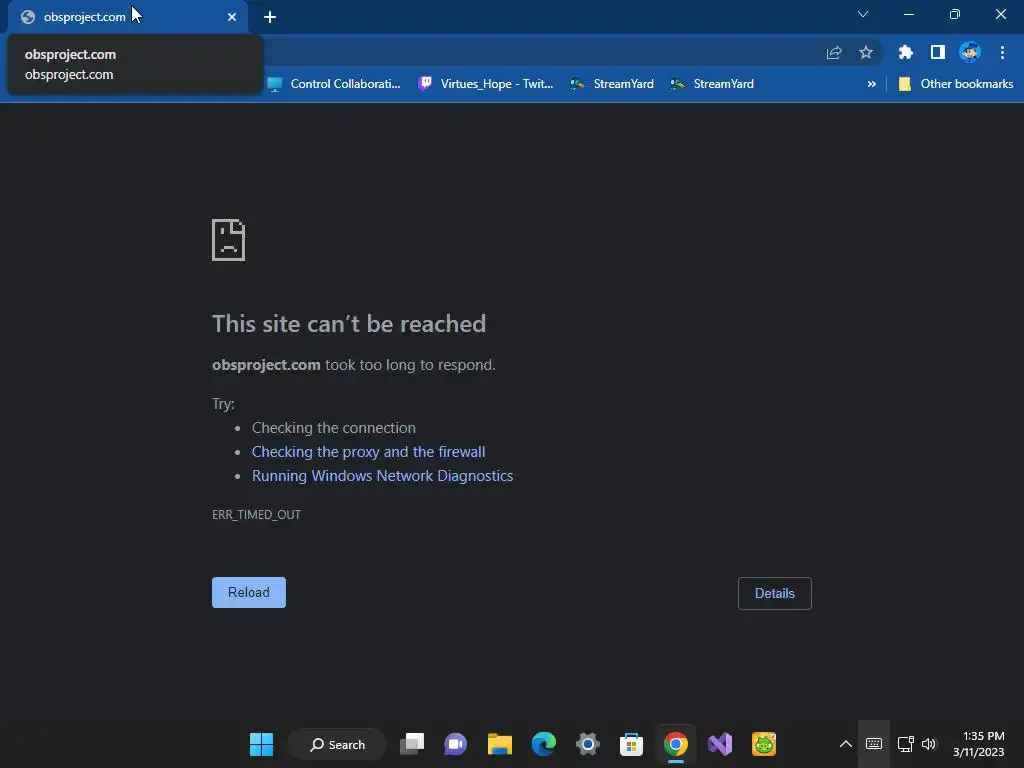Click the This site can't be reached heading

(x=349, y=324)
